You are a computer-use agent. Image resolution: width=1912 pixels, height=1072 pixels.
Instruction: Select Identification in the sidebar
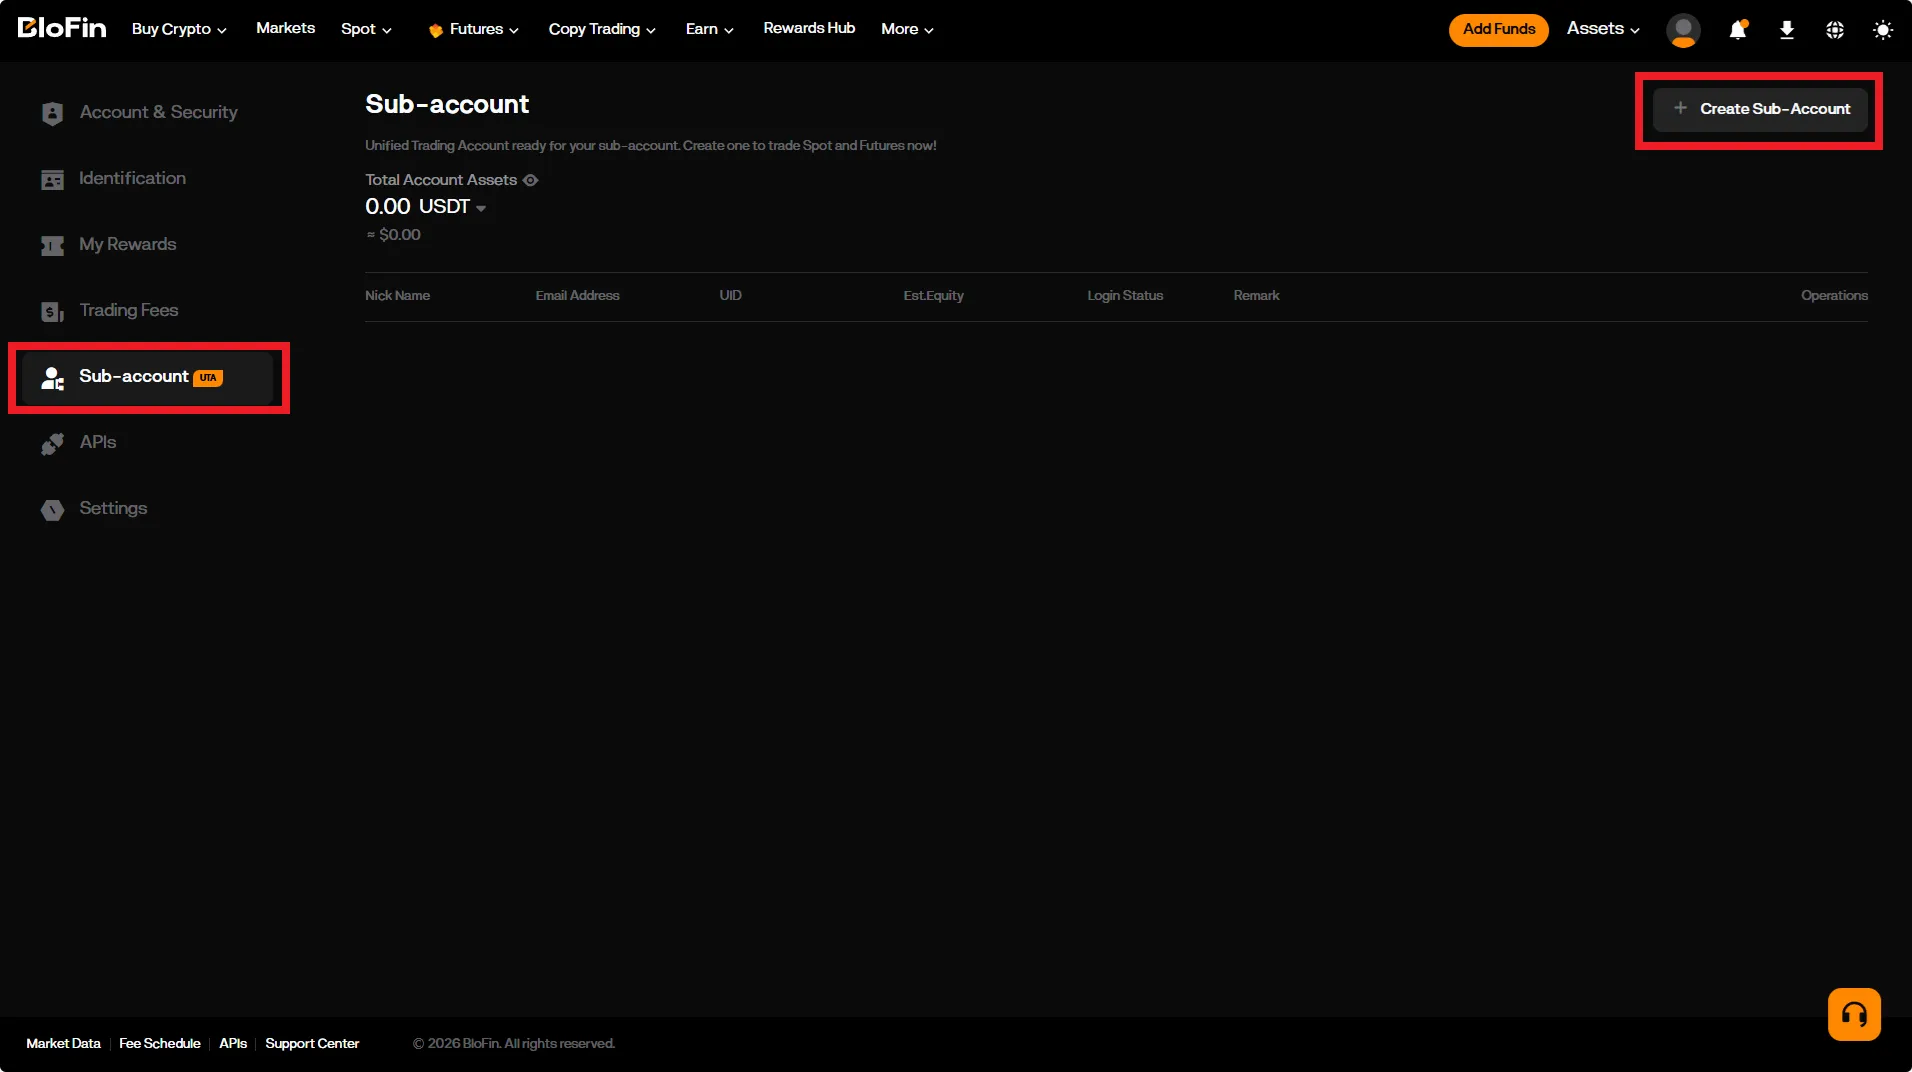[147, 179]
